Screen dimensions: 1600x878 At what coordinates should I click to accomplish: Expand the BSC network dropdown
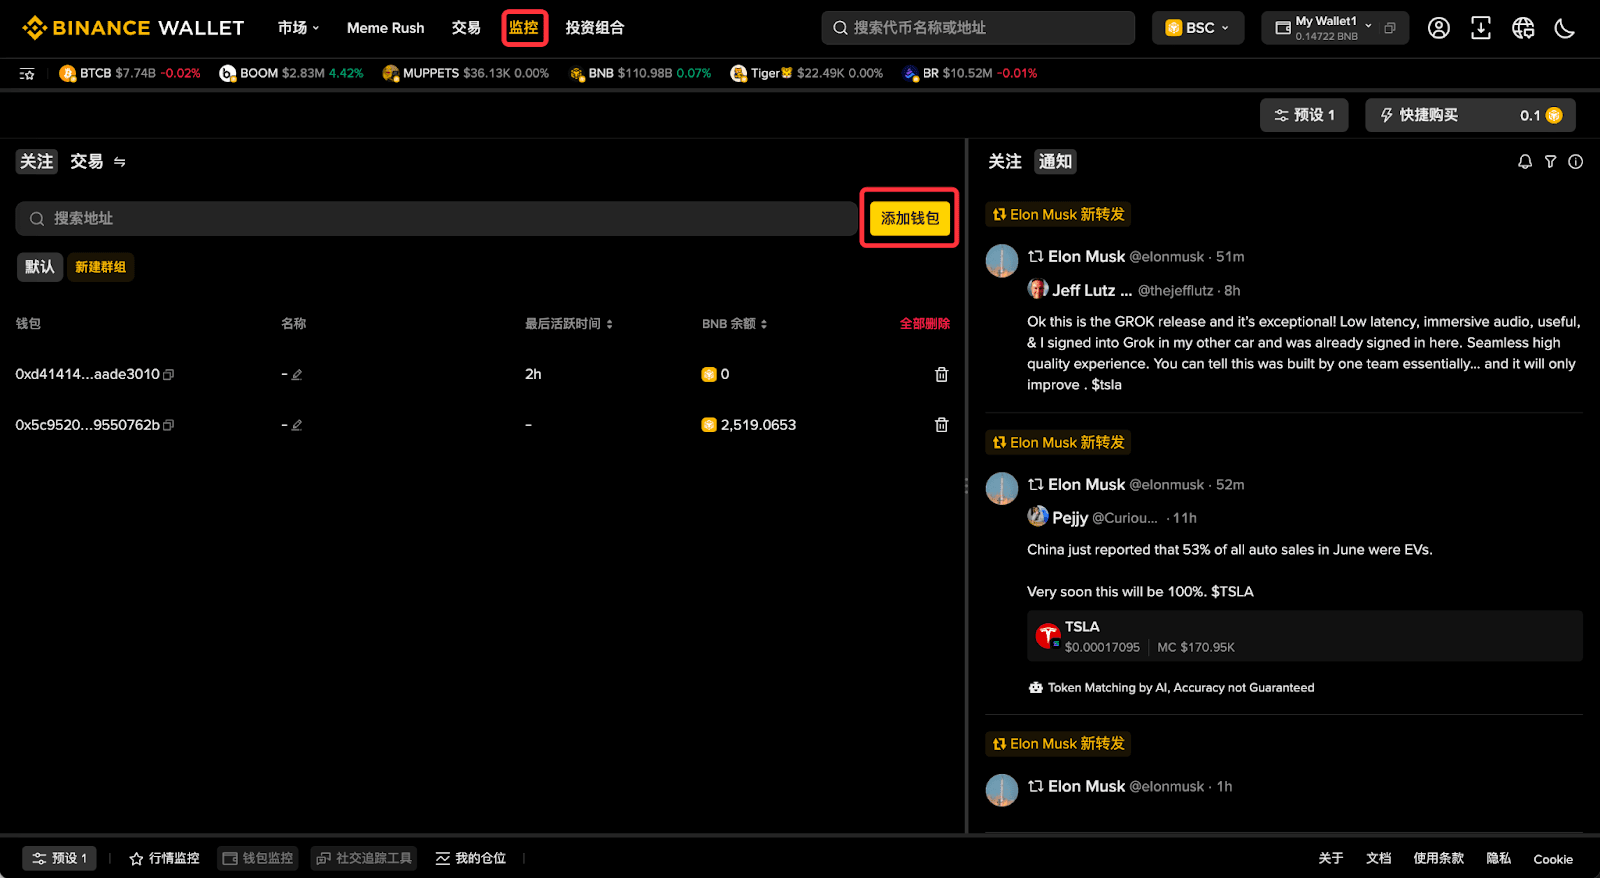tap(1198, 28)
